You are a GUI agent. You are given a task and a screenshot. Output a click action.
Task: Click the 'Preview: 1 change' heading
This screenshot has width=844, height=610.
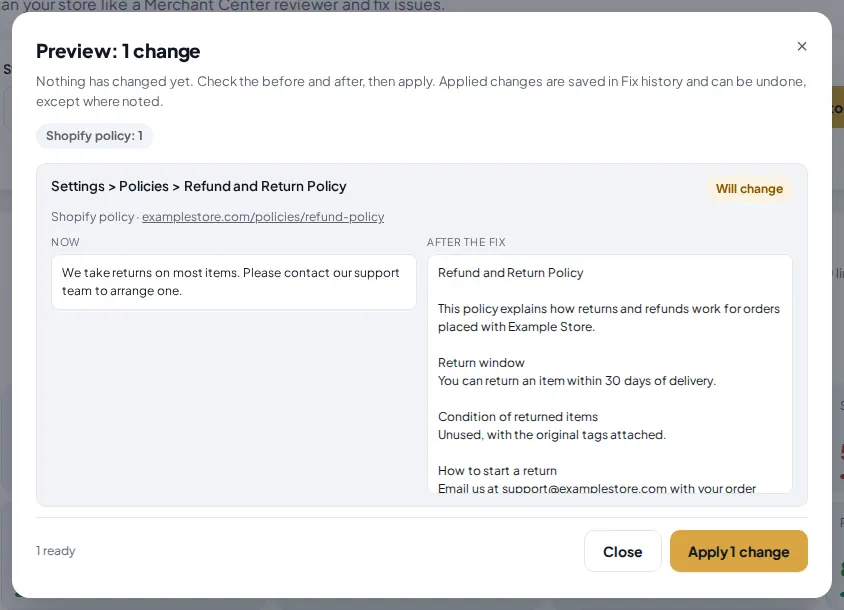point(118,51)
